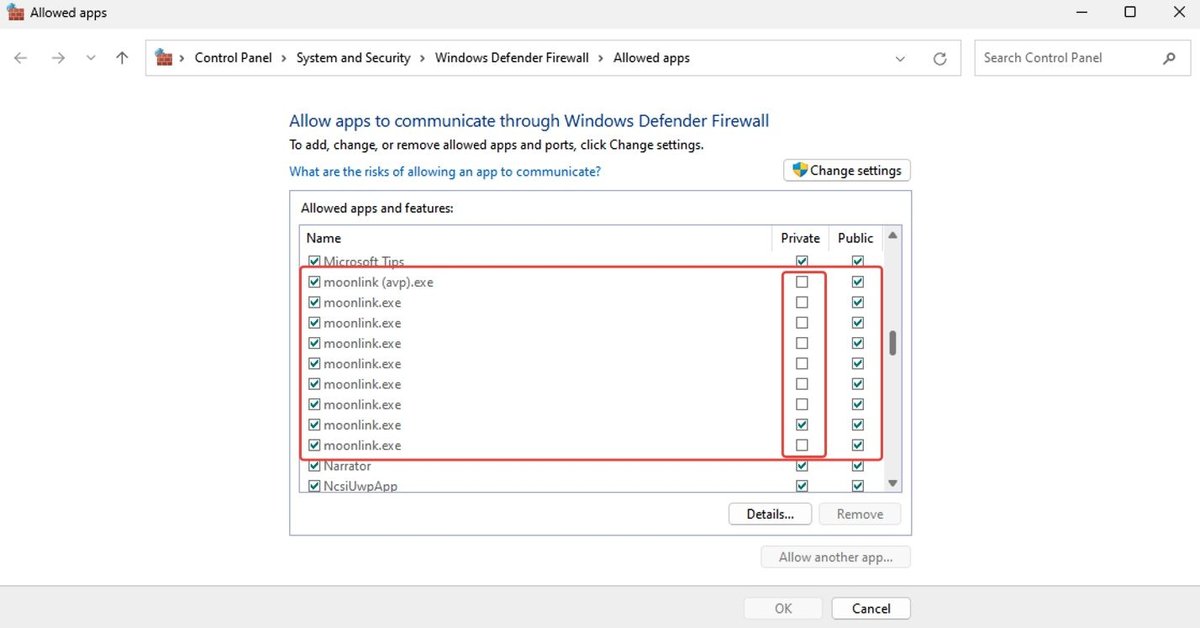Sort by the Name column header
This screenshot has width=1200, height=628.
(536, 238)
